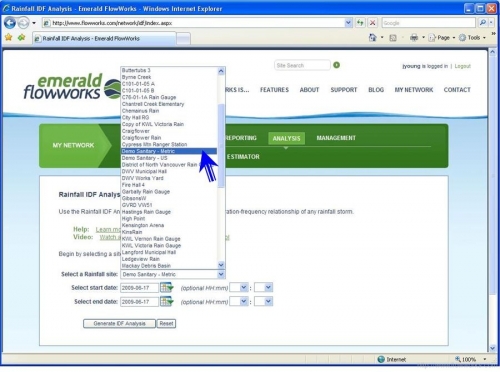Select Byrne Creek in site list
Viewport: 500px width, 372px height.
[169, 77]
